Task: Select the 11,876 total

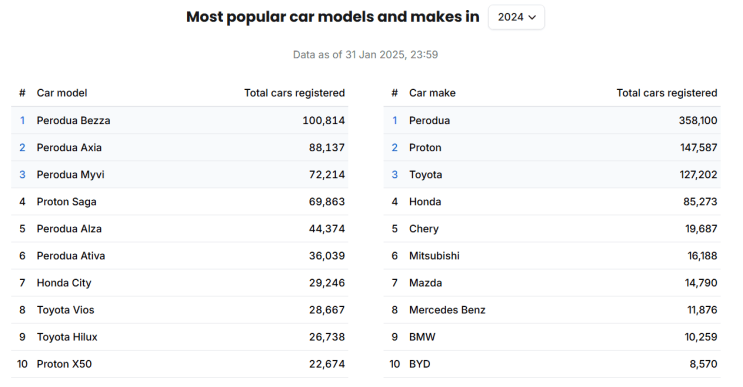Action: (702, 310)
